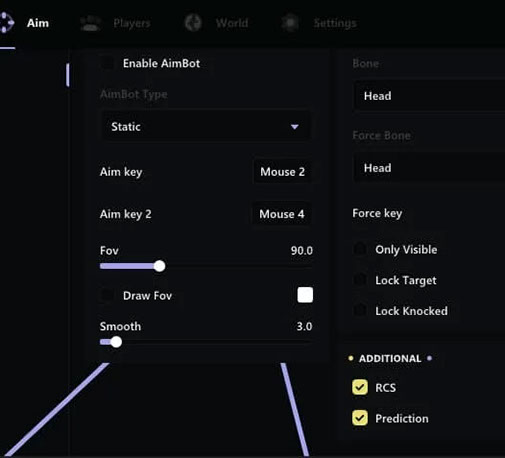
Task: Open the Force Bone Head dropdown
Action: coord(429,168)
